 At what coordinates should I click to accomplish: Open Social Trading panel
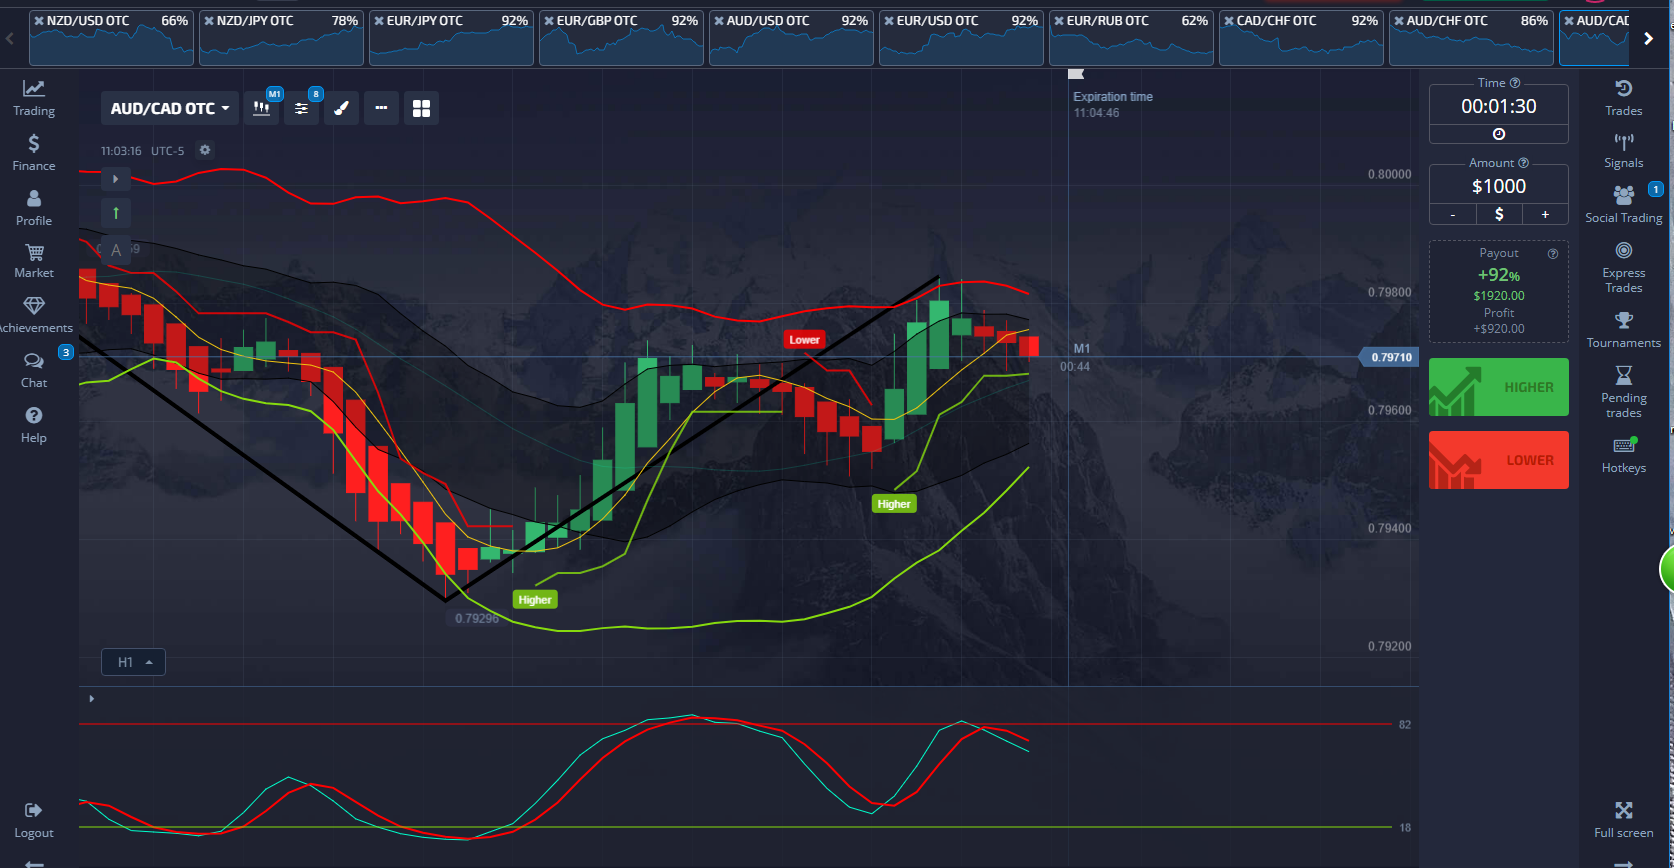pos(1623,203)
